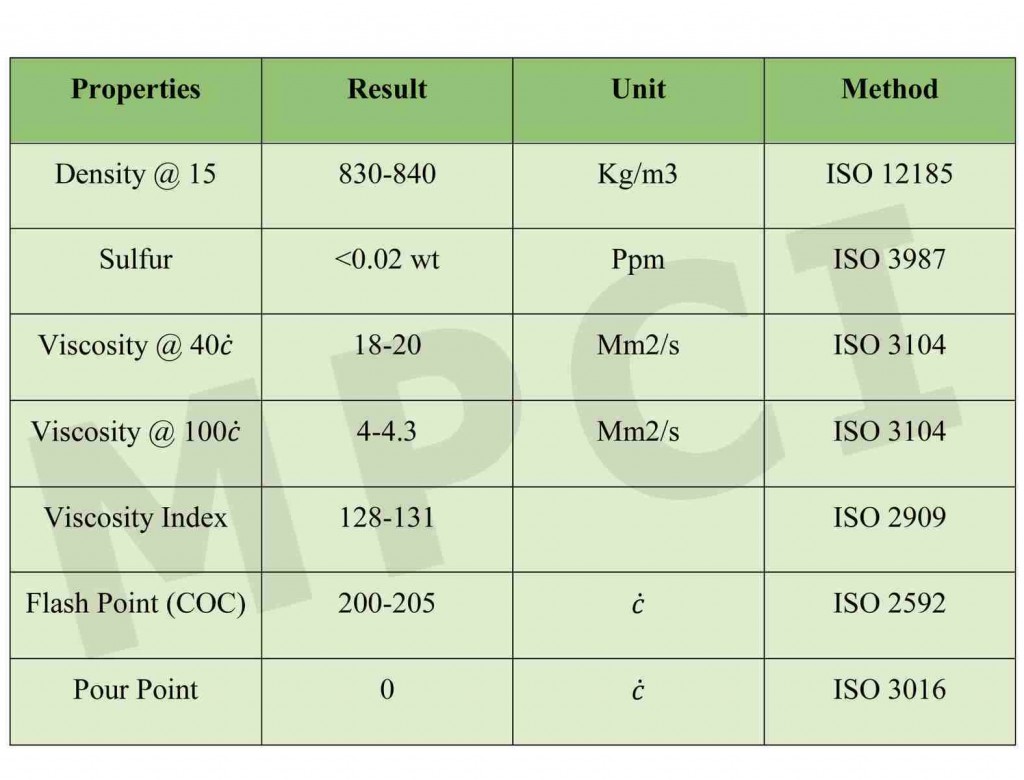Click the Kg/m3 unit cell

pyautogui.click(x=638, y=175)
